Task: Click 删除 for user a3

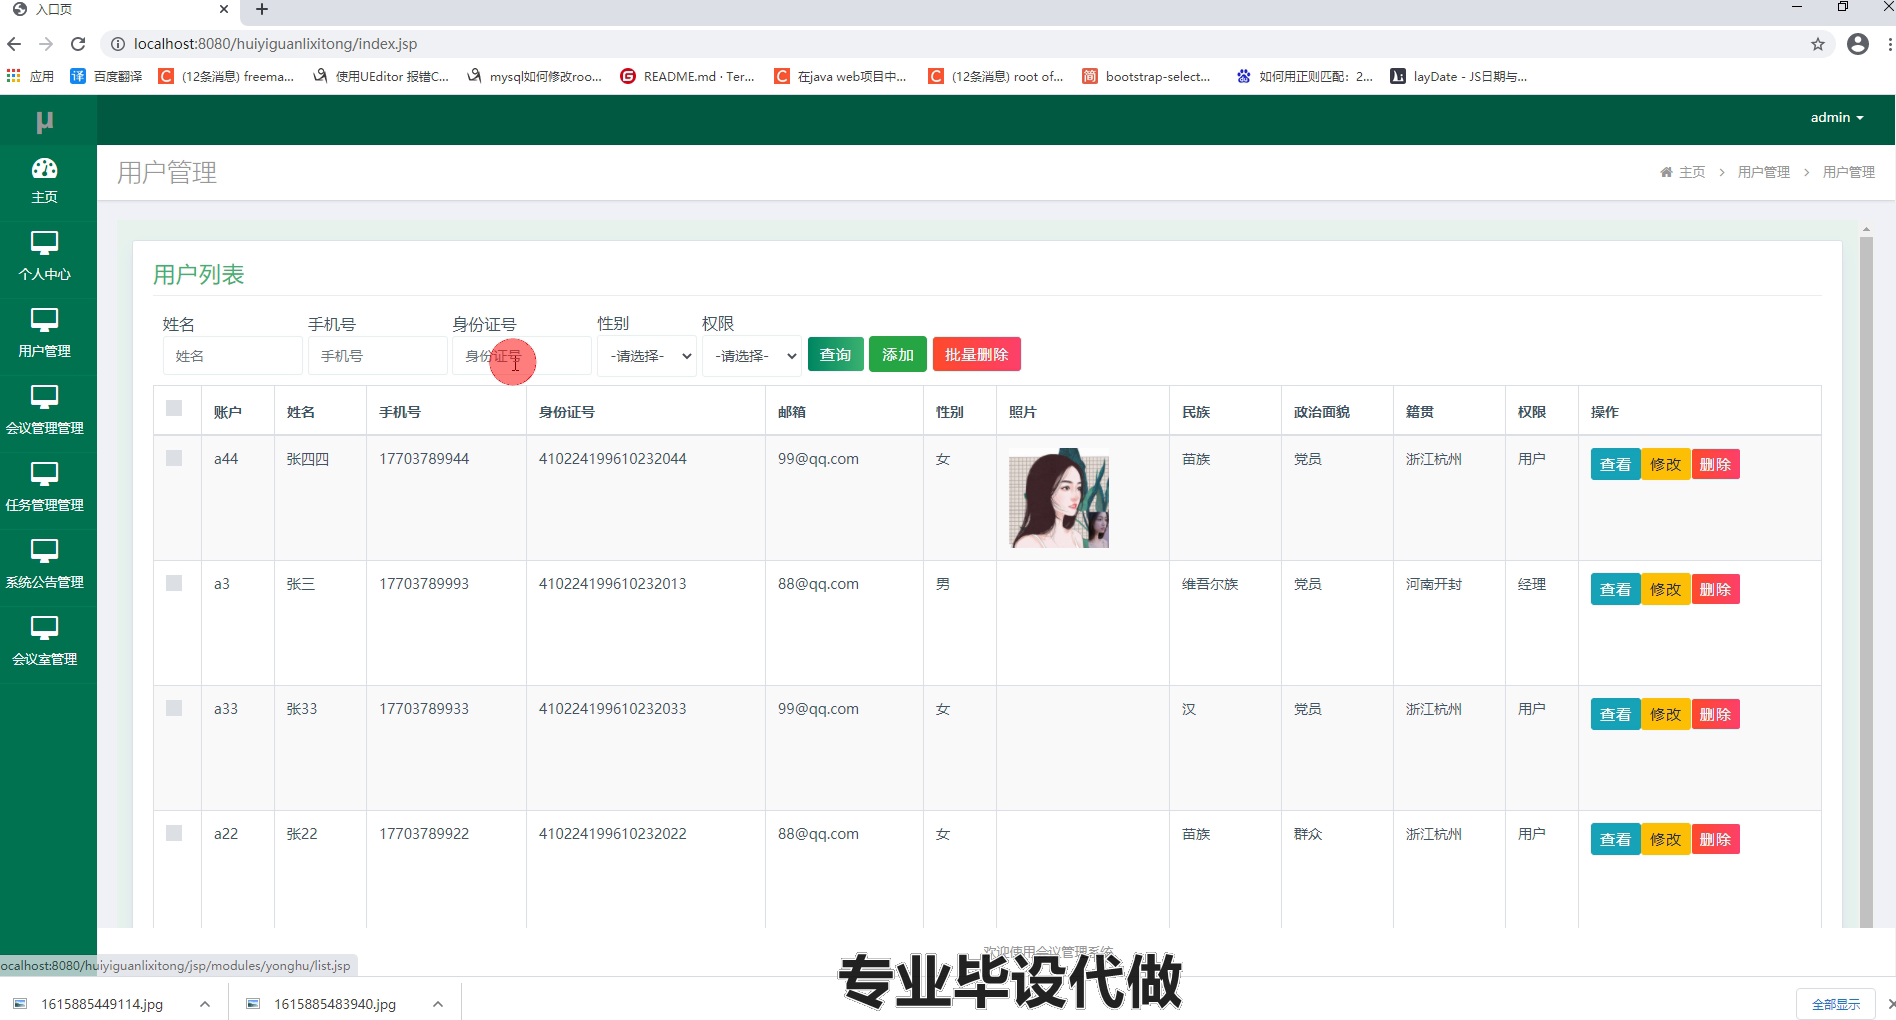Action: [x=1715, y=589]
